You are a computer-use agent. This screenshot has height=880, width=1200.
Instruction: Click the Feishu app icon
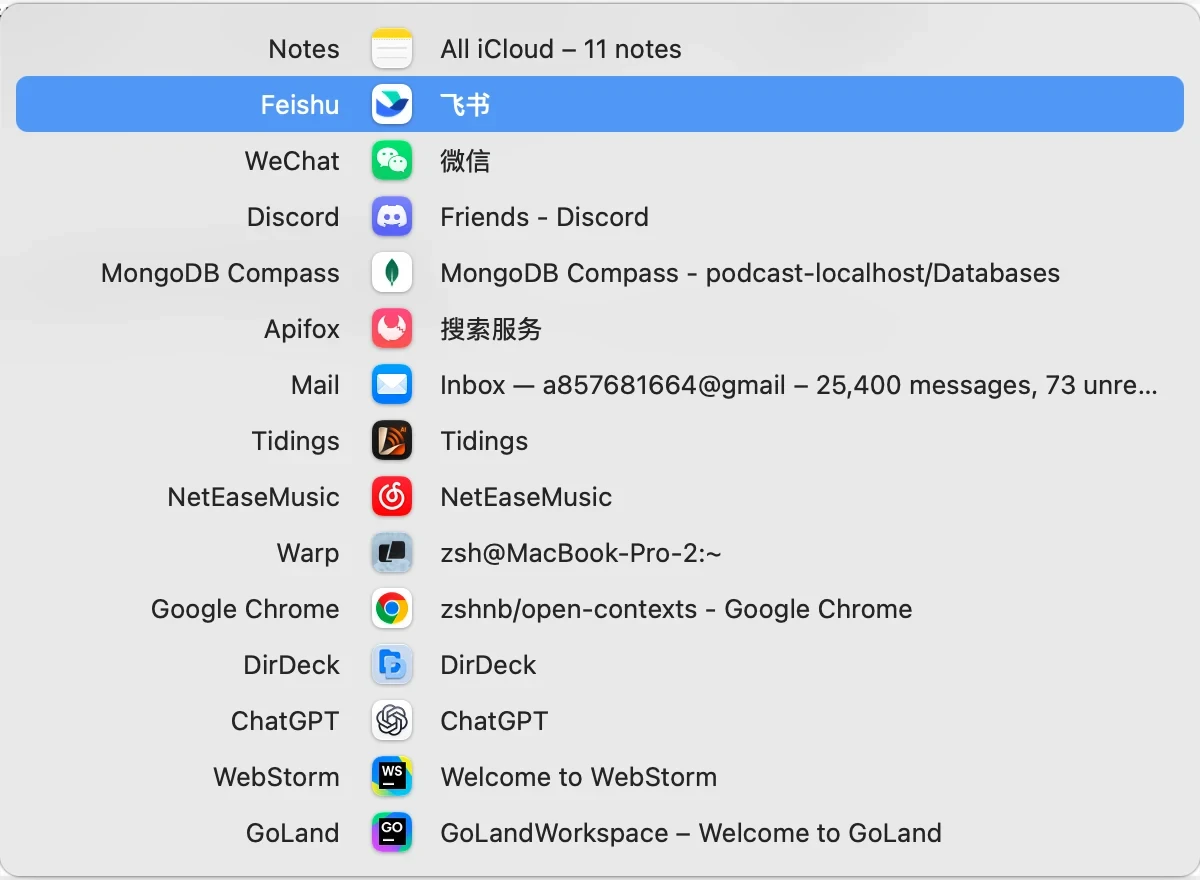pos(392,105)
